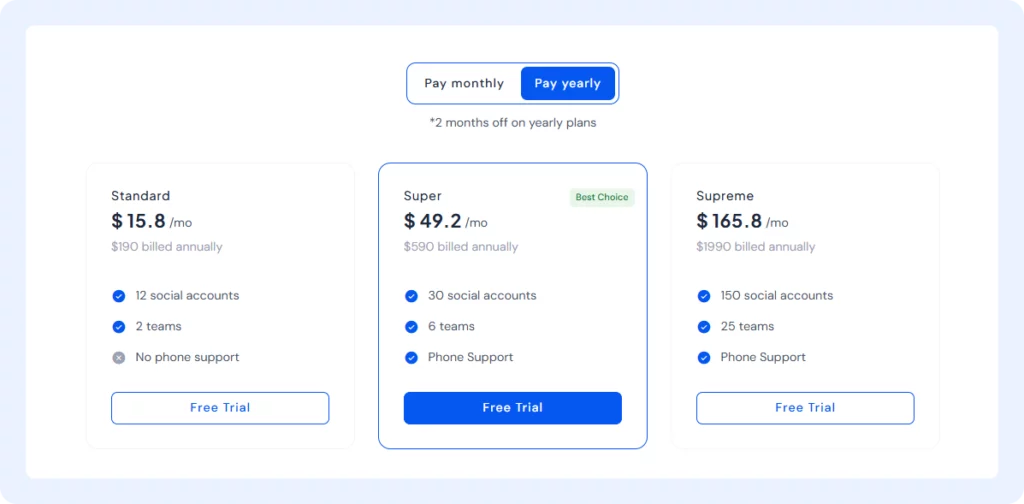Click gray X icon by No phone support
This screenshot has width=1024, height=504.
click(x=119, y=358)
